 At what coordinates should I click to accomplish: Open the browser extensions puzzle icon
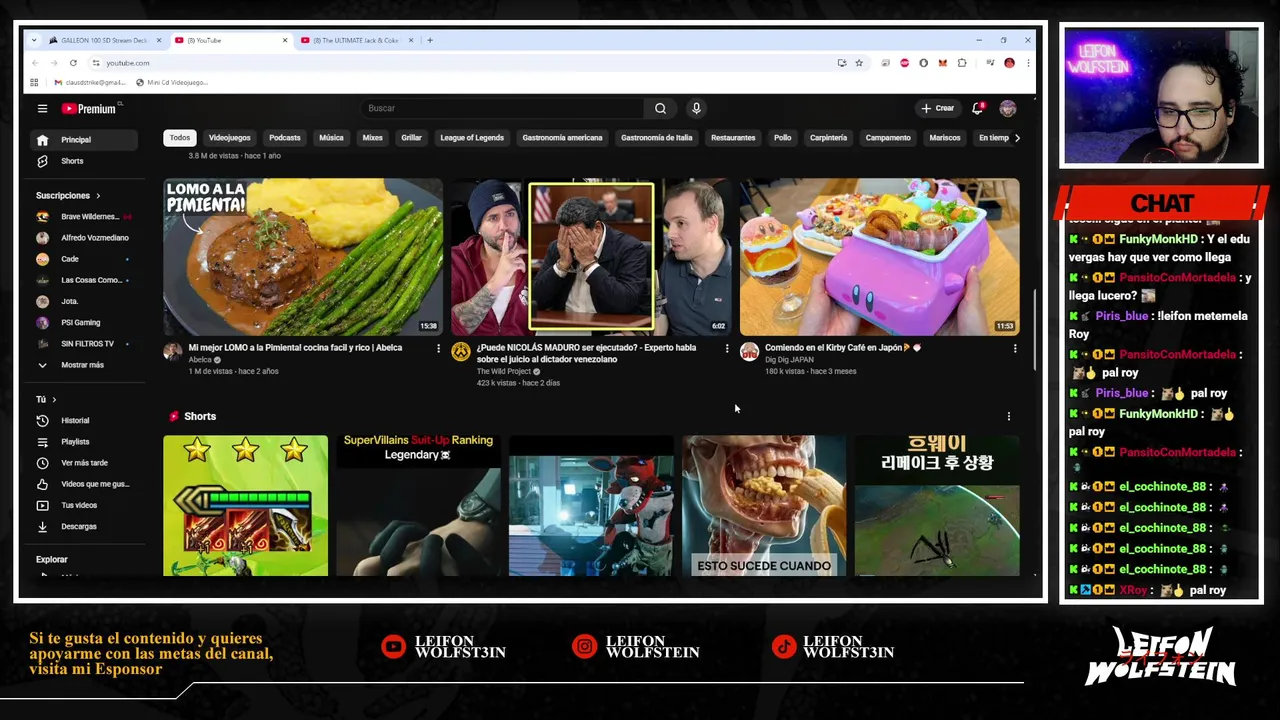click(x=962, y=63)
